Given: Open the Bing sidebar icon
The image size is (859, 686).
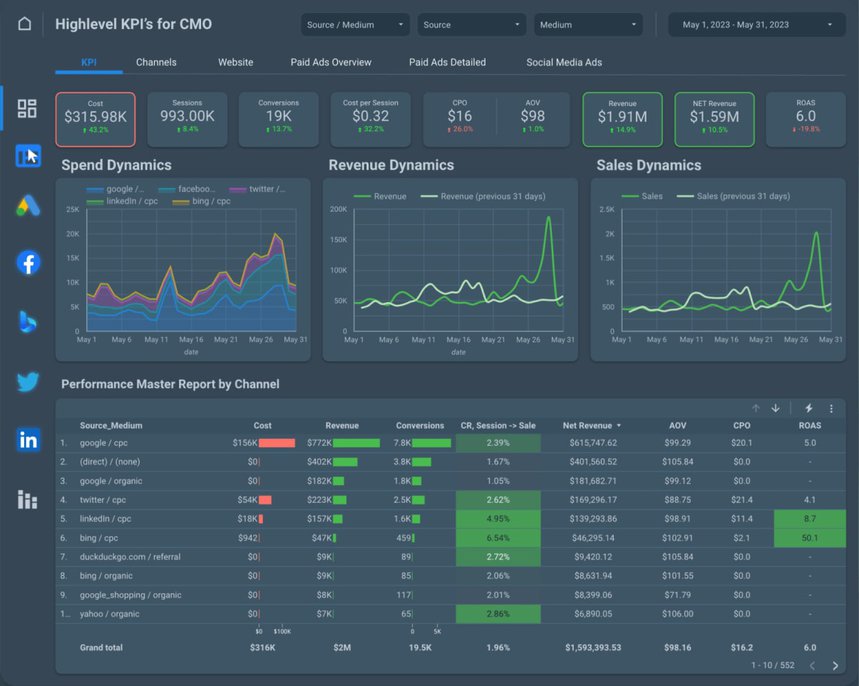Looking at the screenshot, I should (x=27, y=321).
